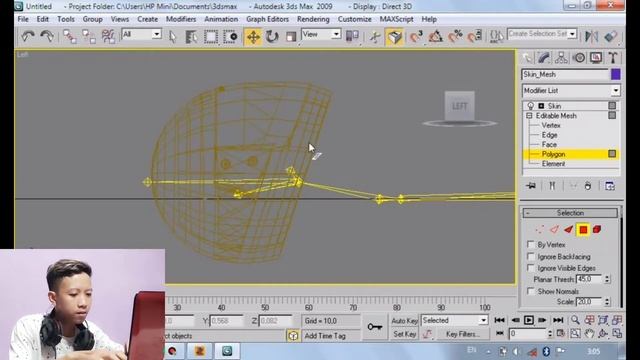The height and width of the screenshot is (360, 640).
Task: Open the Rendering menu
Action: [x=313, y=19]
